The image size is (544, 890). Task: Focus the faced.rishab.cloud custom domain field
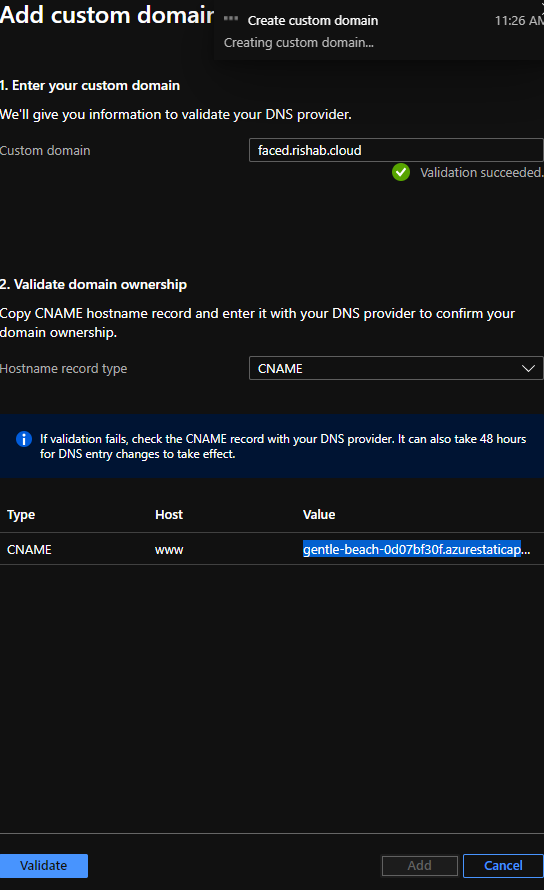pyautogui.click(x=396, y=150)
